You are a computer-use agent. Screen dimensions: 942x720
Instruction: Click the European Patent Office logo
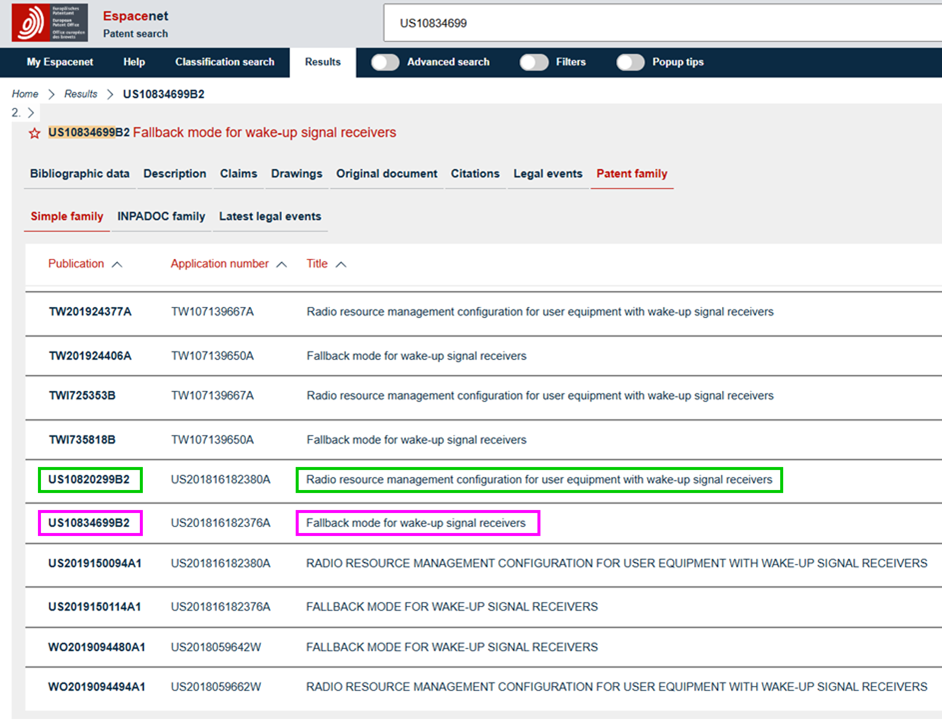[x=49, y=23]
